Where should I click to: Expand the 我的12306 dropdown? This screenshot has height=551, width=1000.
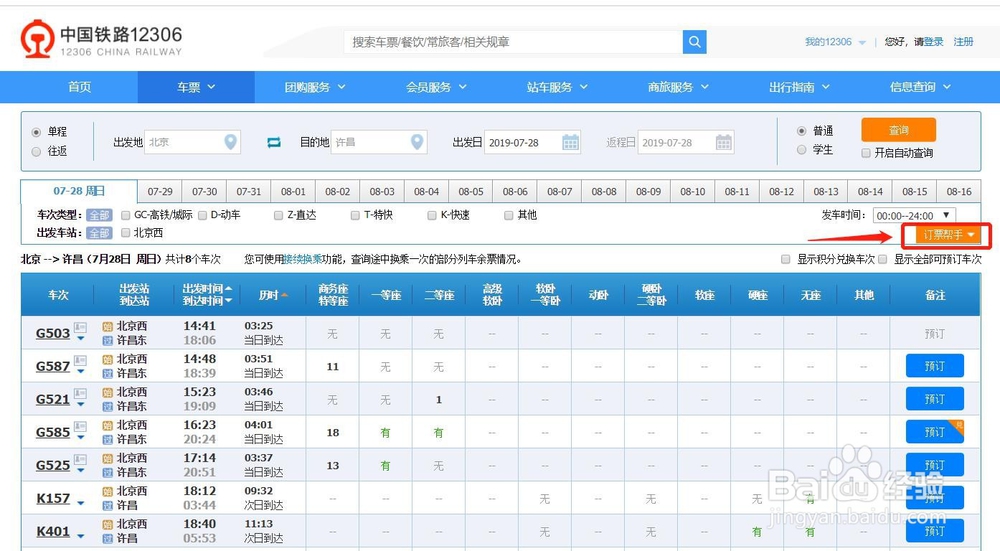click(x=835, y=42)
